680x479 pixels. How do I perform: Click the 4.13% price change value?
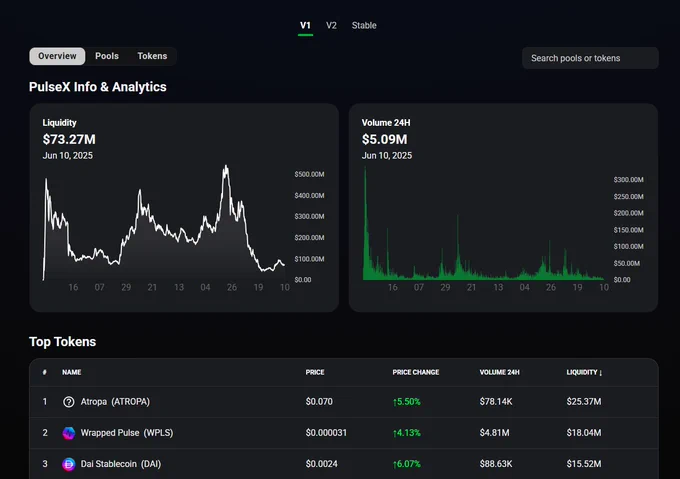click(406, 433)
